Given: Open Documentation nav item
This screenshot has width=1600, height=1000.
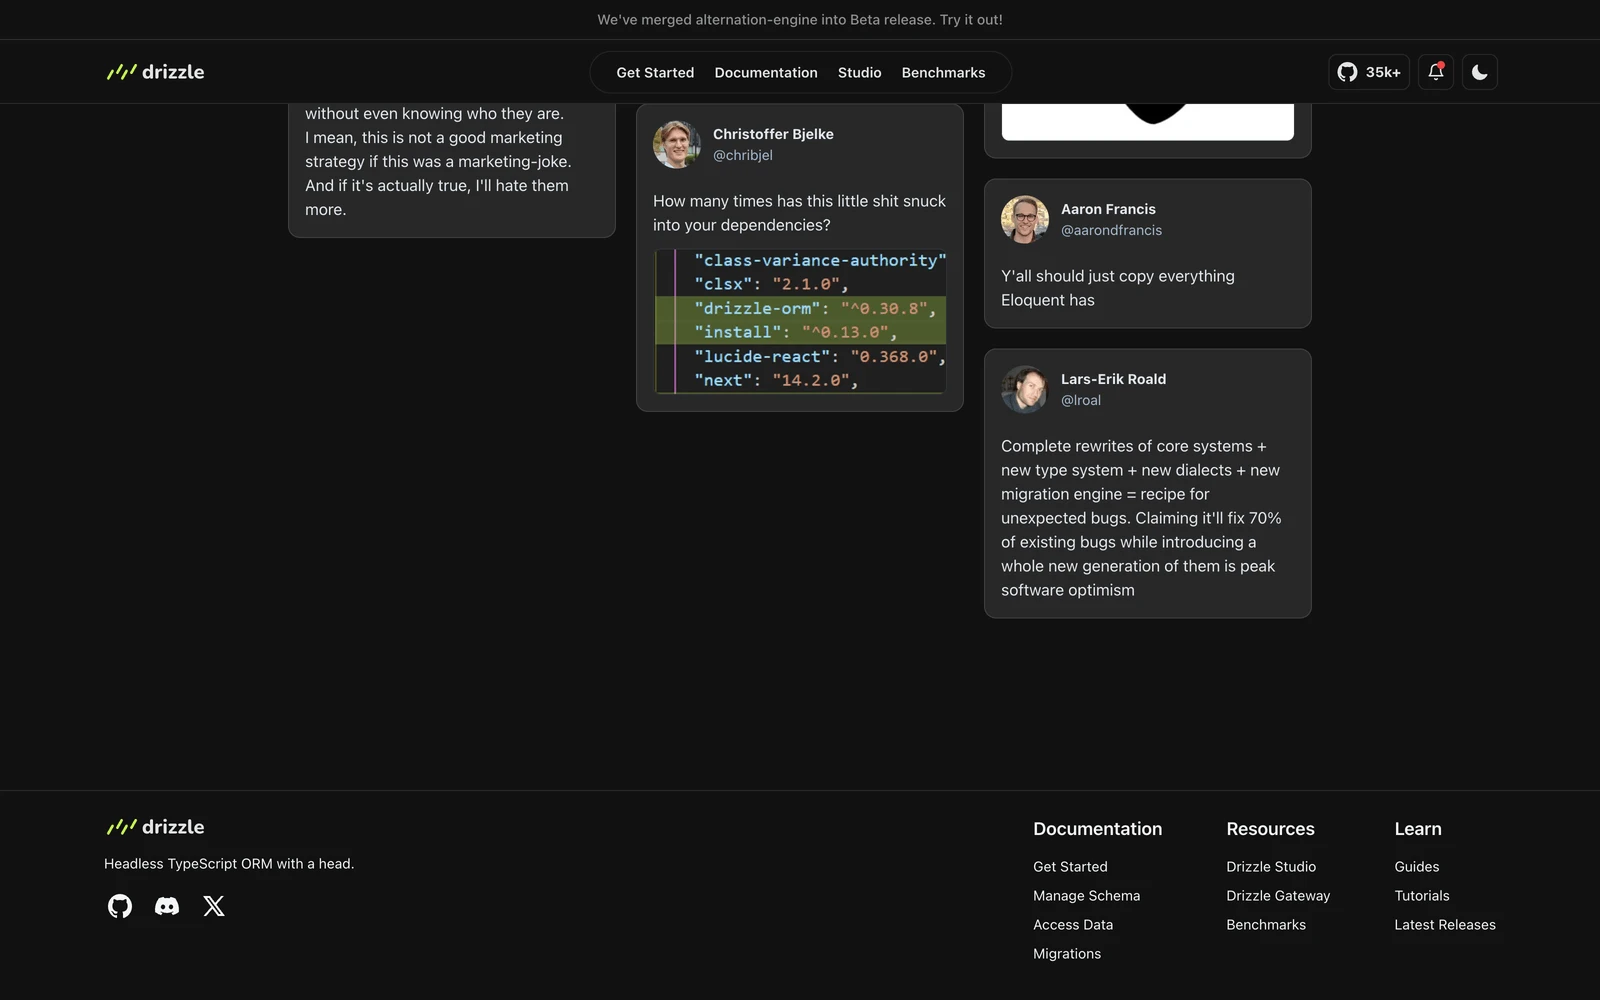Looking at the screenshot, I should pos(766,73).
